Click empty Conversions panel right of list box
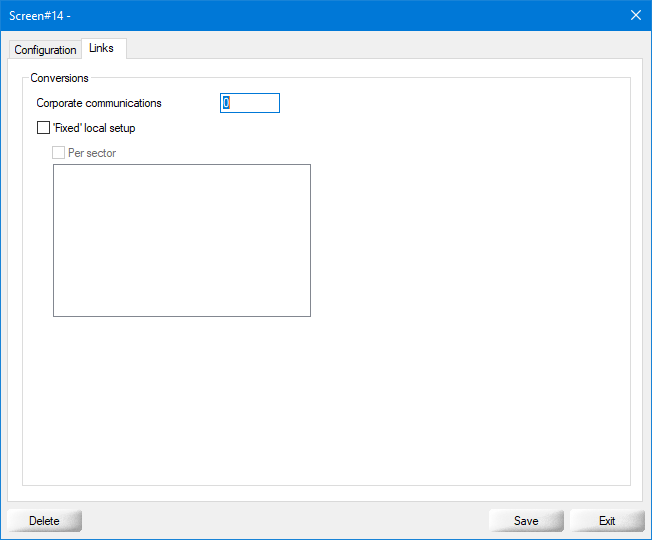This screenshot has width=652, height=540. pyautogui.click(x=470, y=240)
